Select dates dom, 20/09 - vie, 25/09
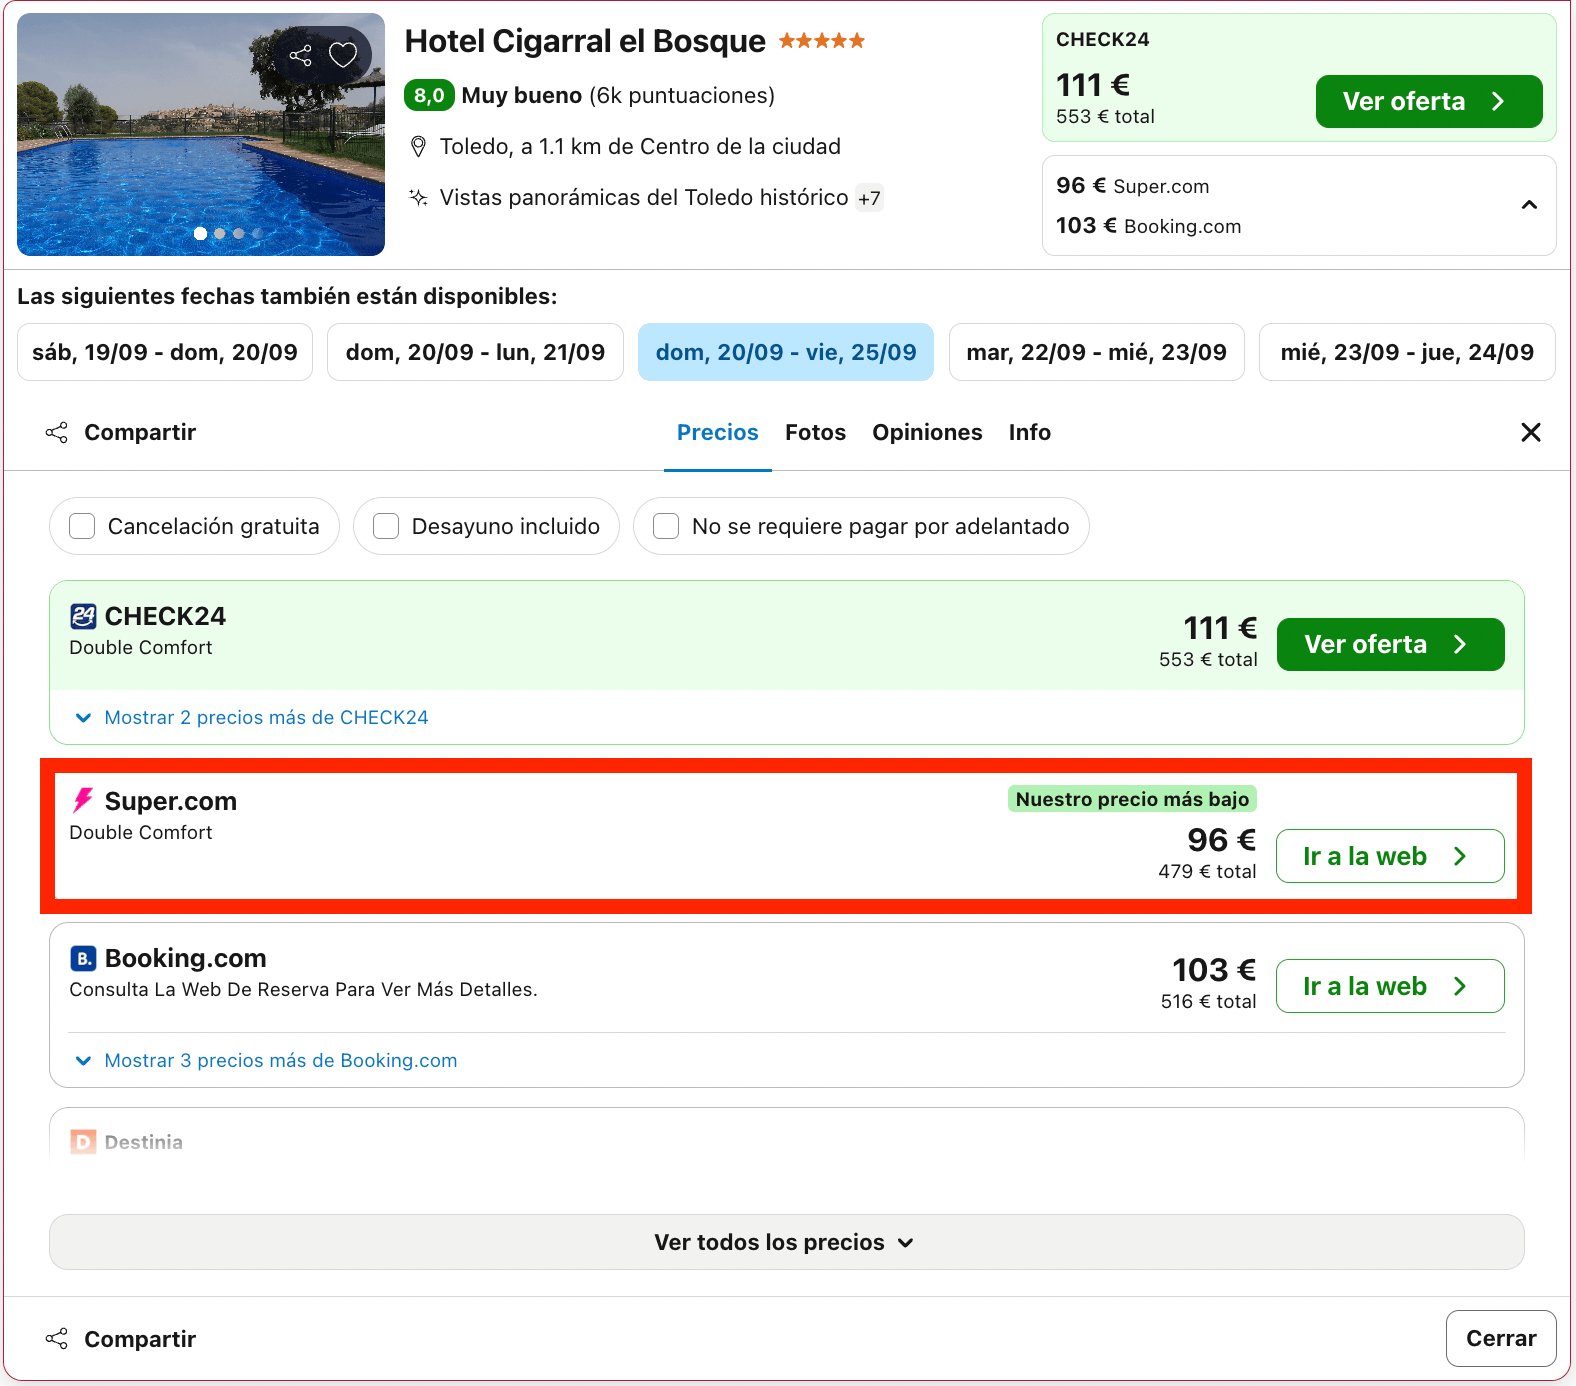The height and width of the screenshot is (1386, 1576). point(786,352)
